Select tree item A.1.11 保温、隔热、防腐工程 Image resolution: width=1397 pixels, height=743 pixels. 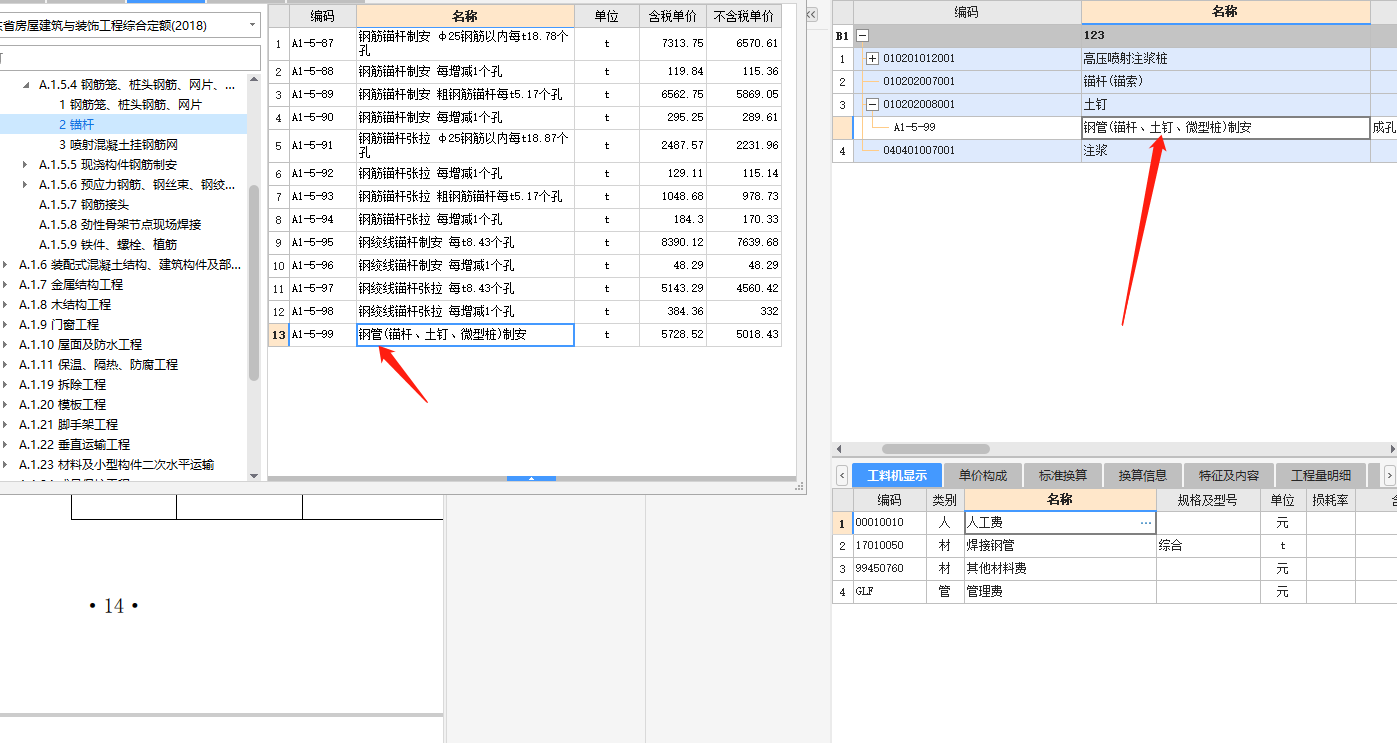coord(98,364)
